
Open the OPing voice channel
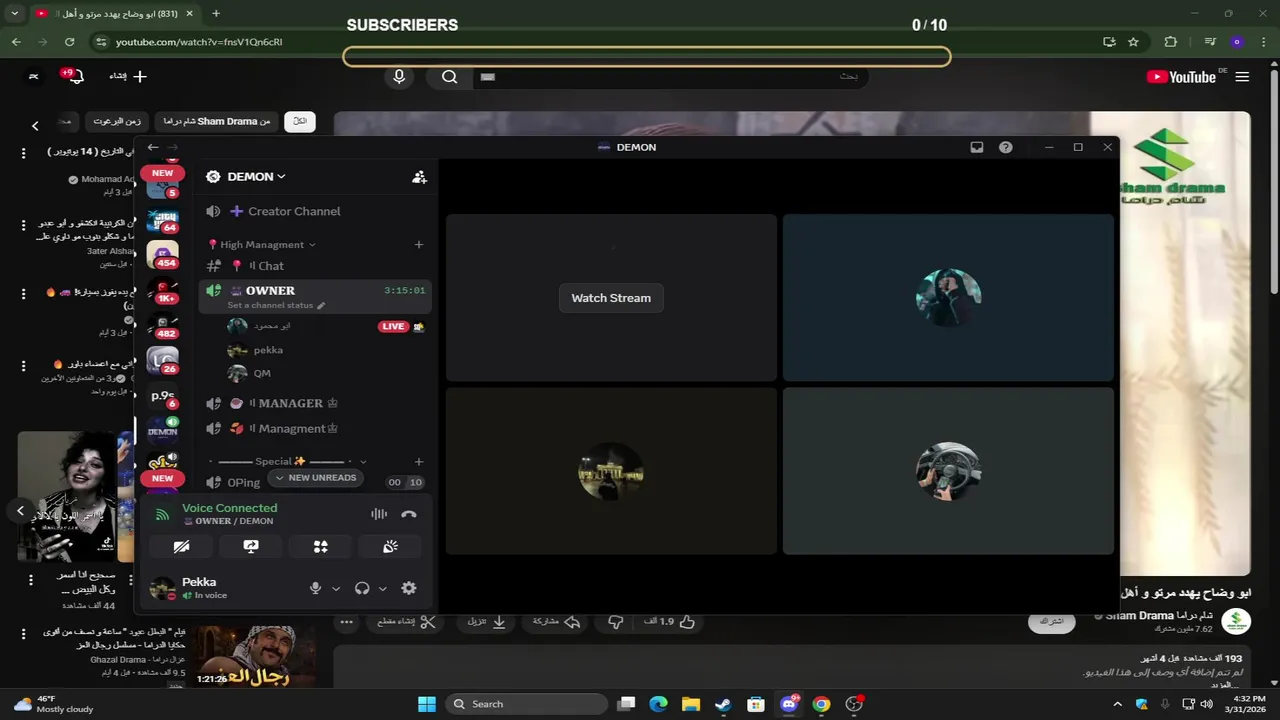pos(243,482)
